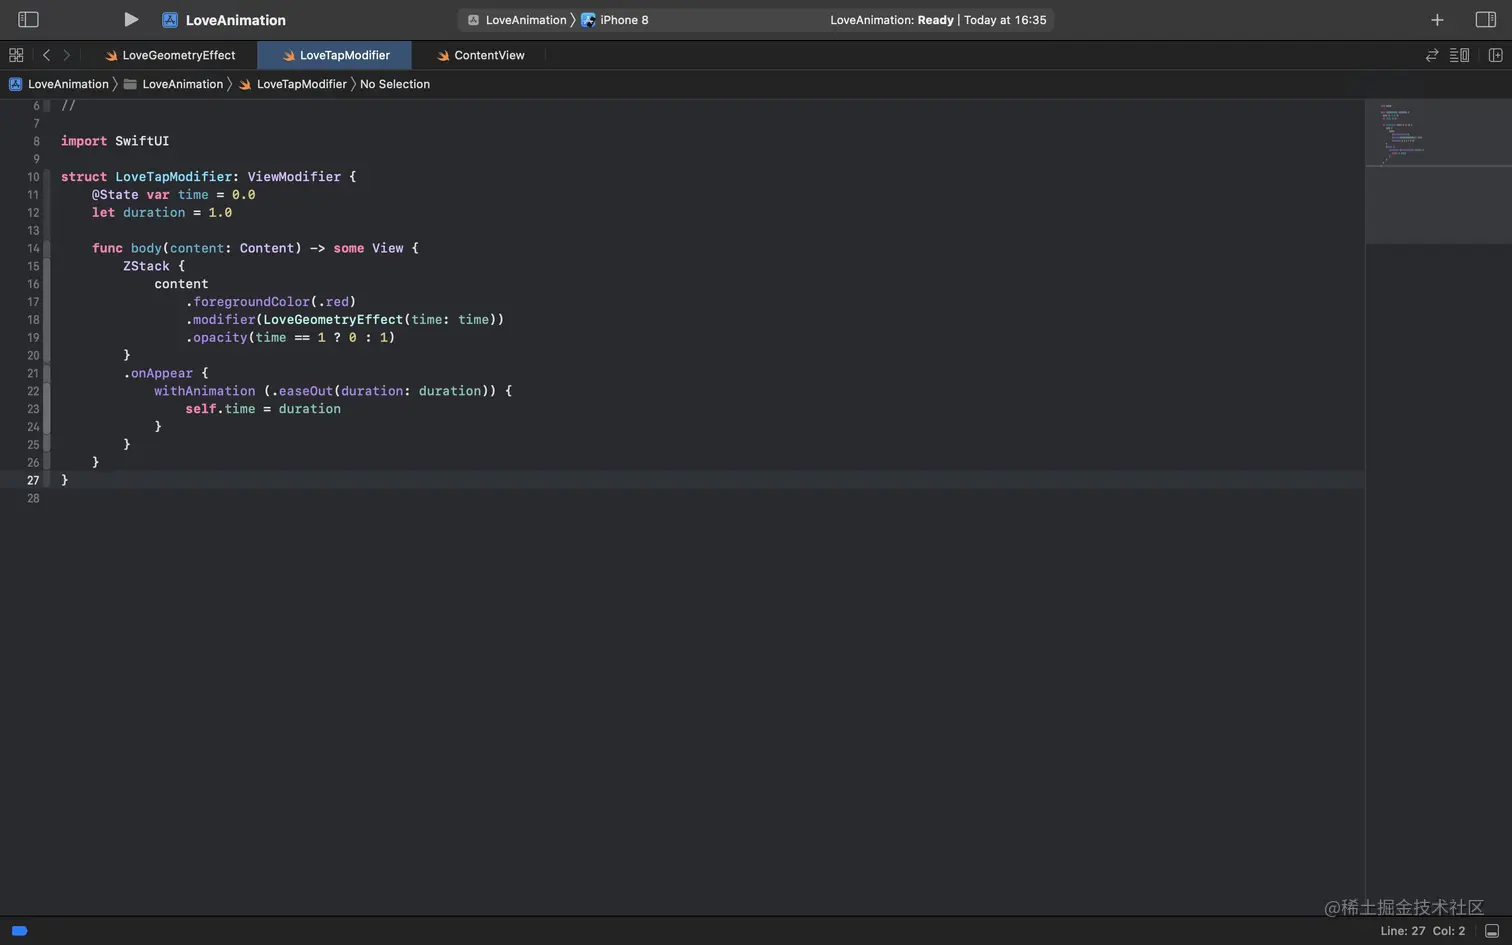Screen dimensions: 1512x945
Task: Open the related items grid menu
Action: click(x=16, y=55)
